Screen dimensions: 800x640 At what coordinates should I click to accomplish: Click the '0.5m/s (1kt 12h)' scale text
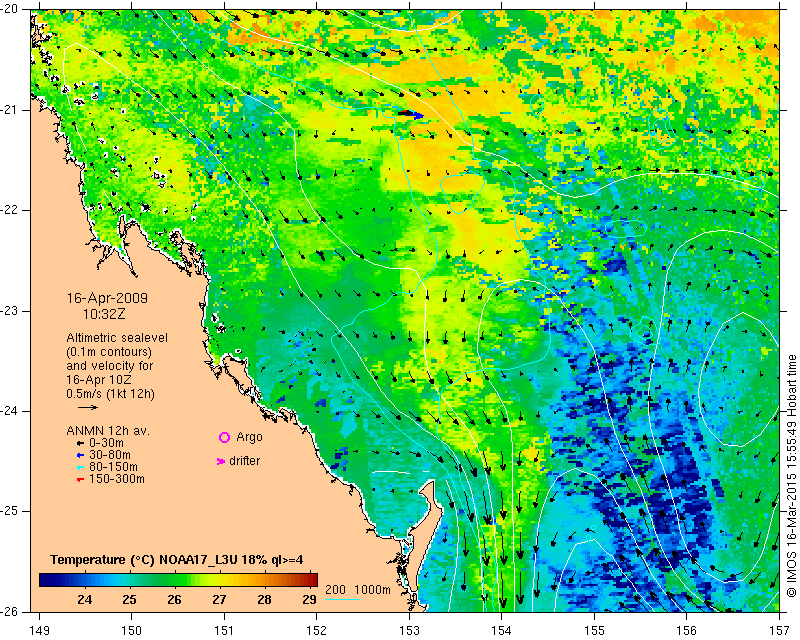click(x=110, y=394)
